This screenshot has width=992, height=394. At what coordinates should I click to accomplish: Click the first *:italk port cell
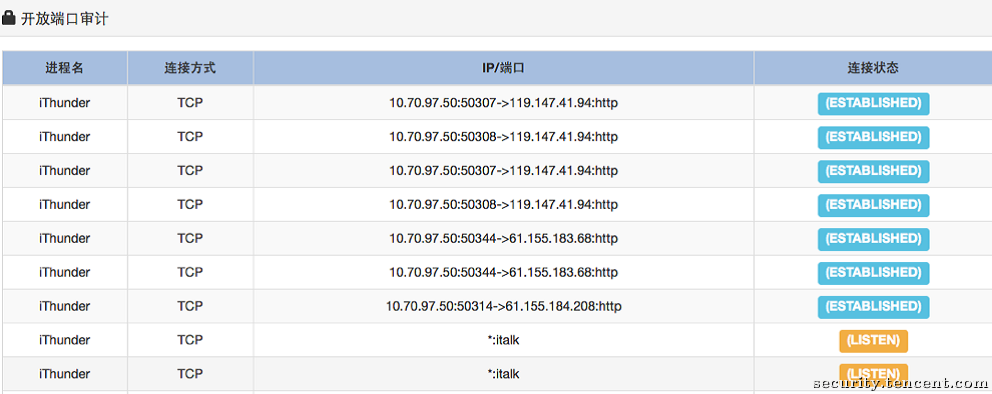(x=504, y=341)
